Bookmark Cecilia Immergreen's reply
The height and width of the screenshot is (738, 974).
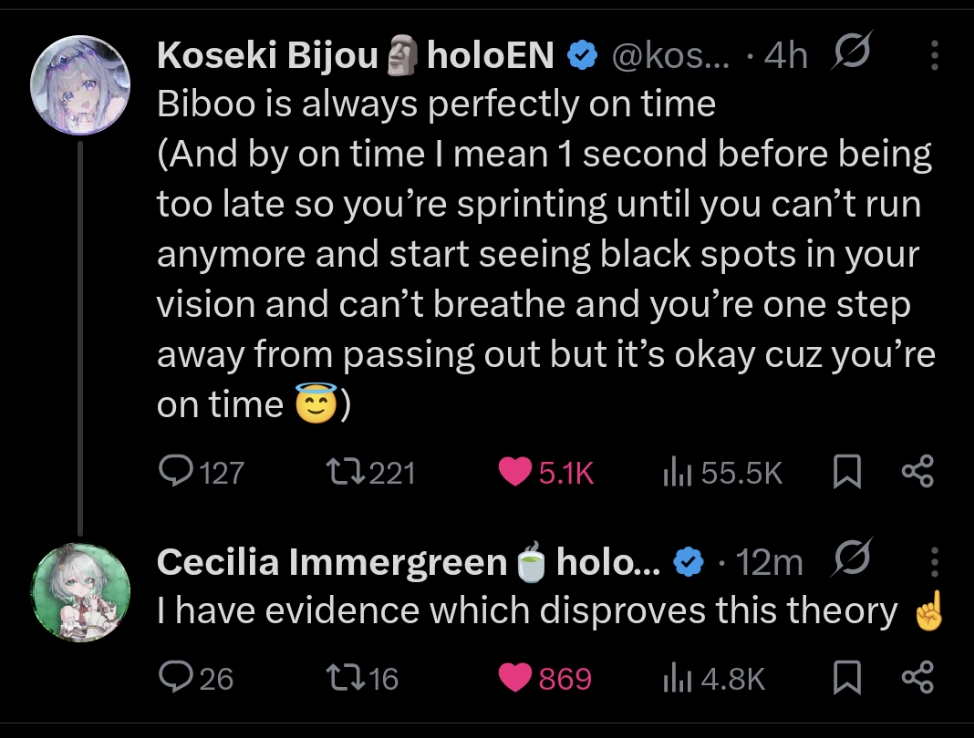847,677
